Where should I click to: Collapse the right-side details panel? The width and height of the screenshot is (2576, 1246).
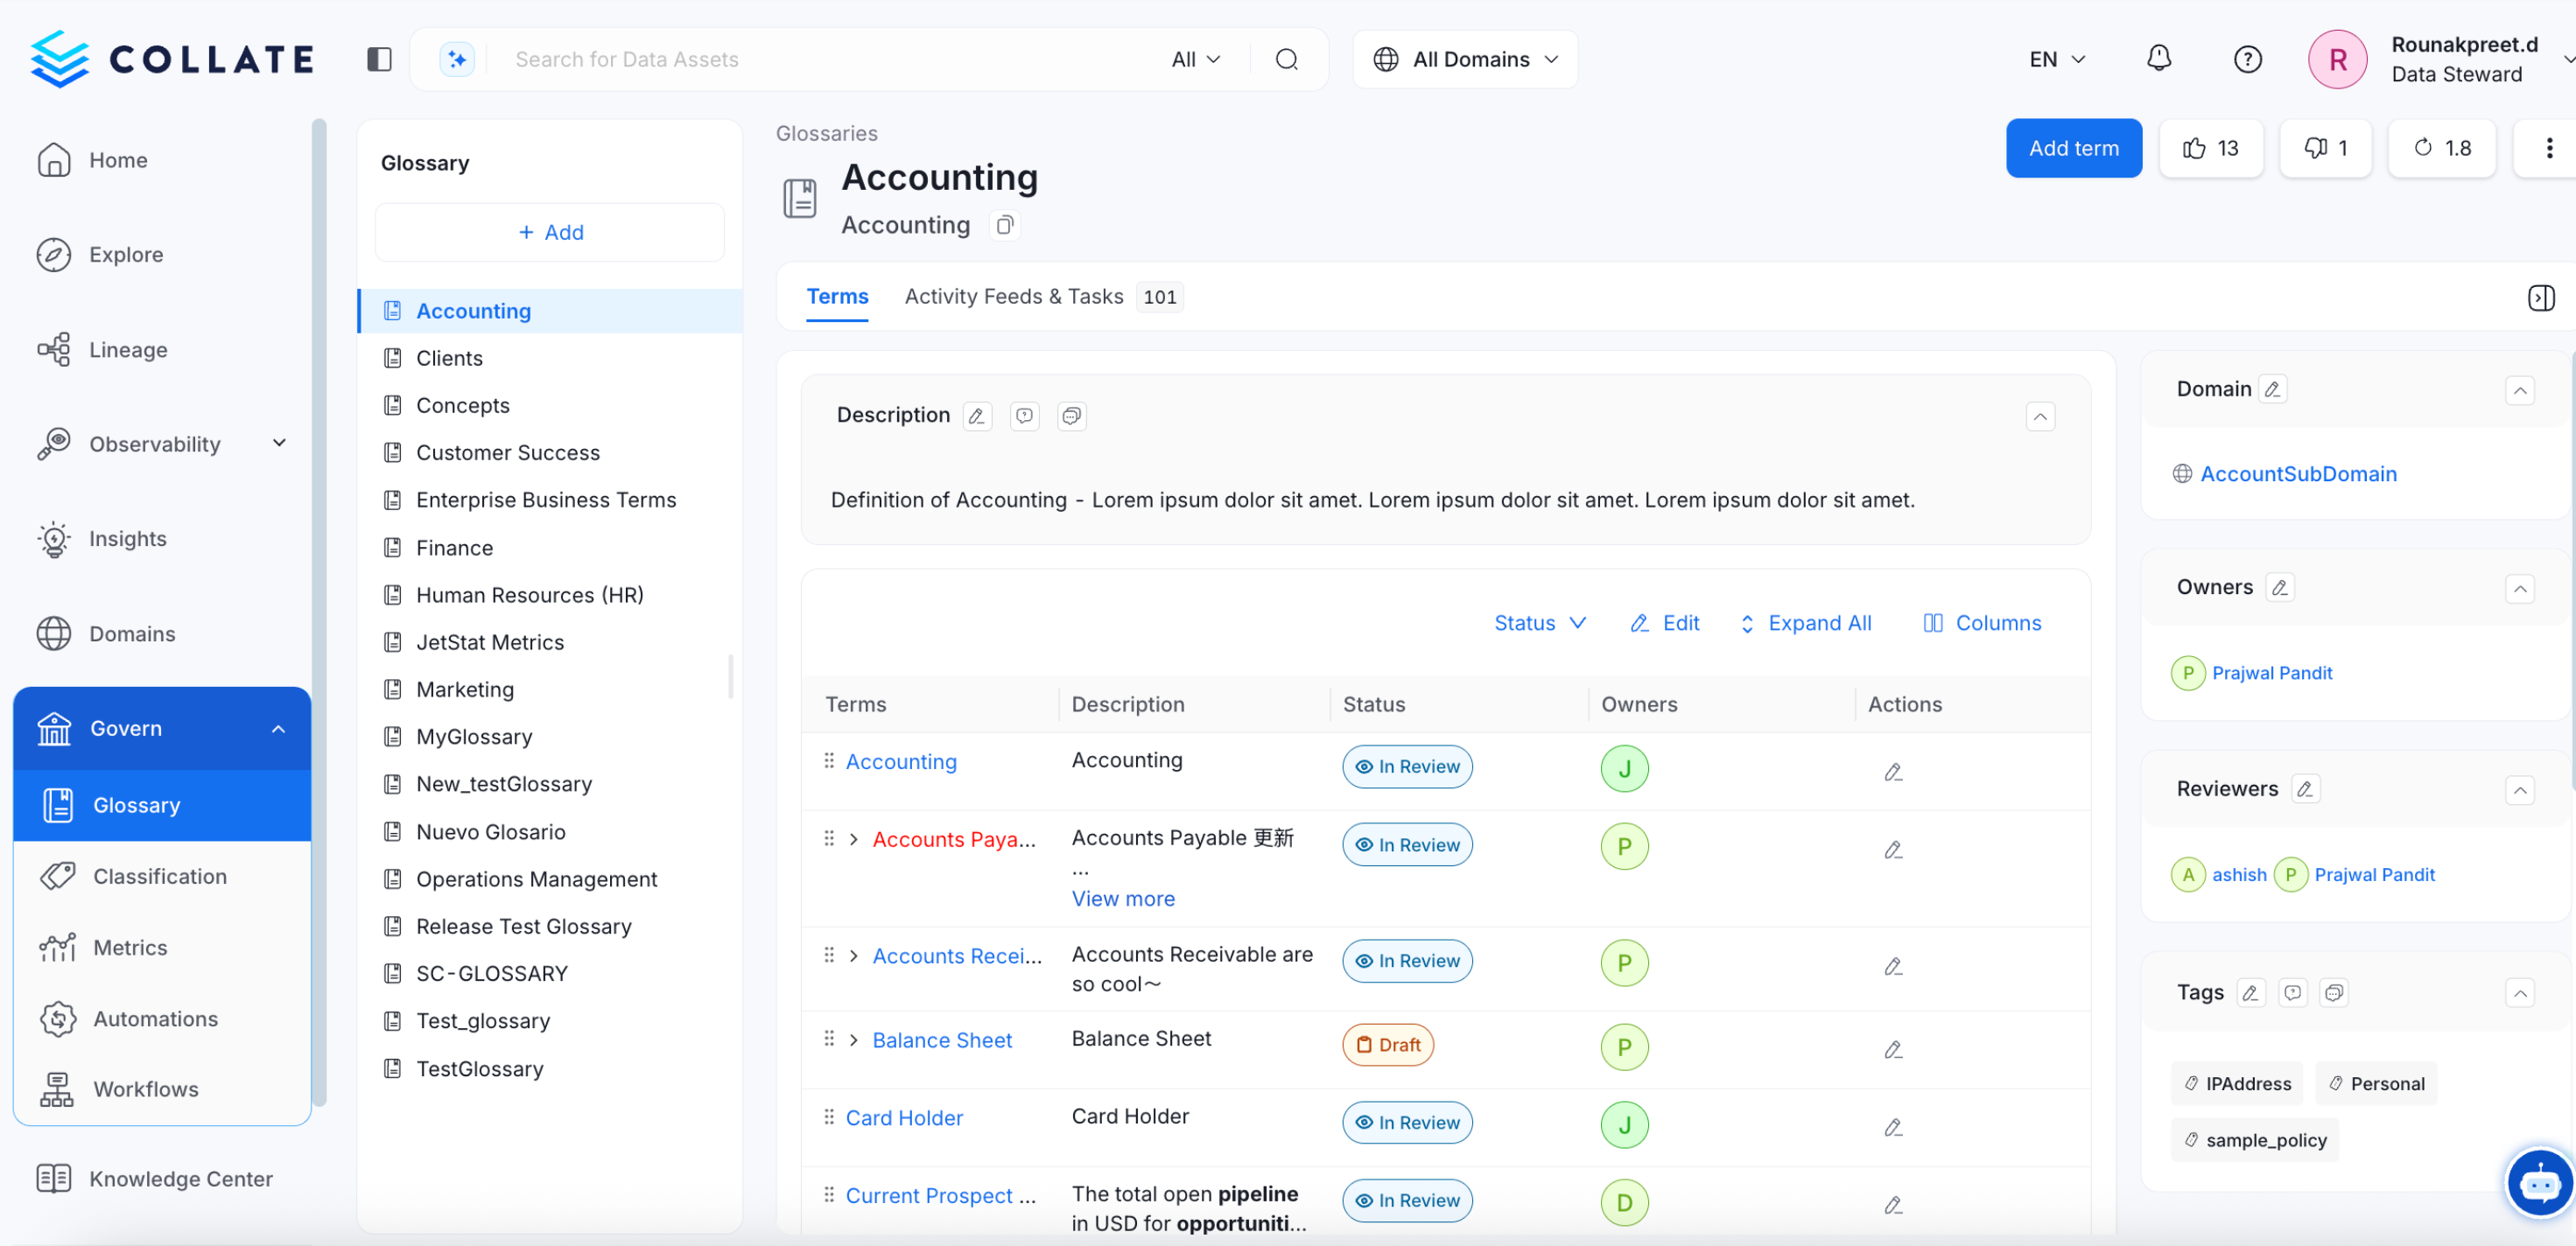click(x=2541, y=297)
